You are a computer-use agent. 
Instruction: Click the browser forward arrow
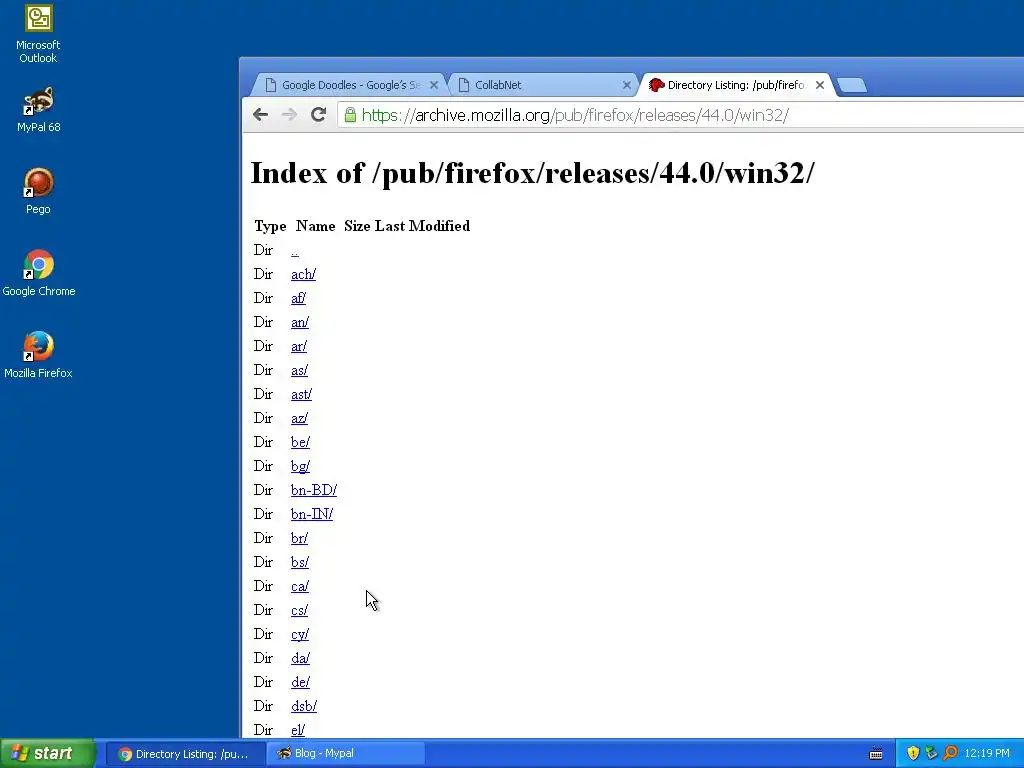[x=289, y=115]
